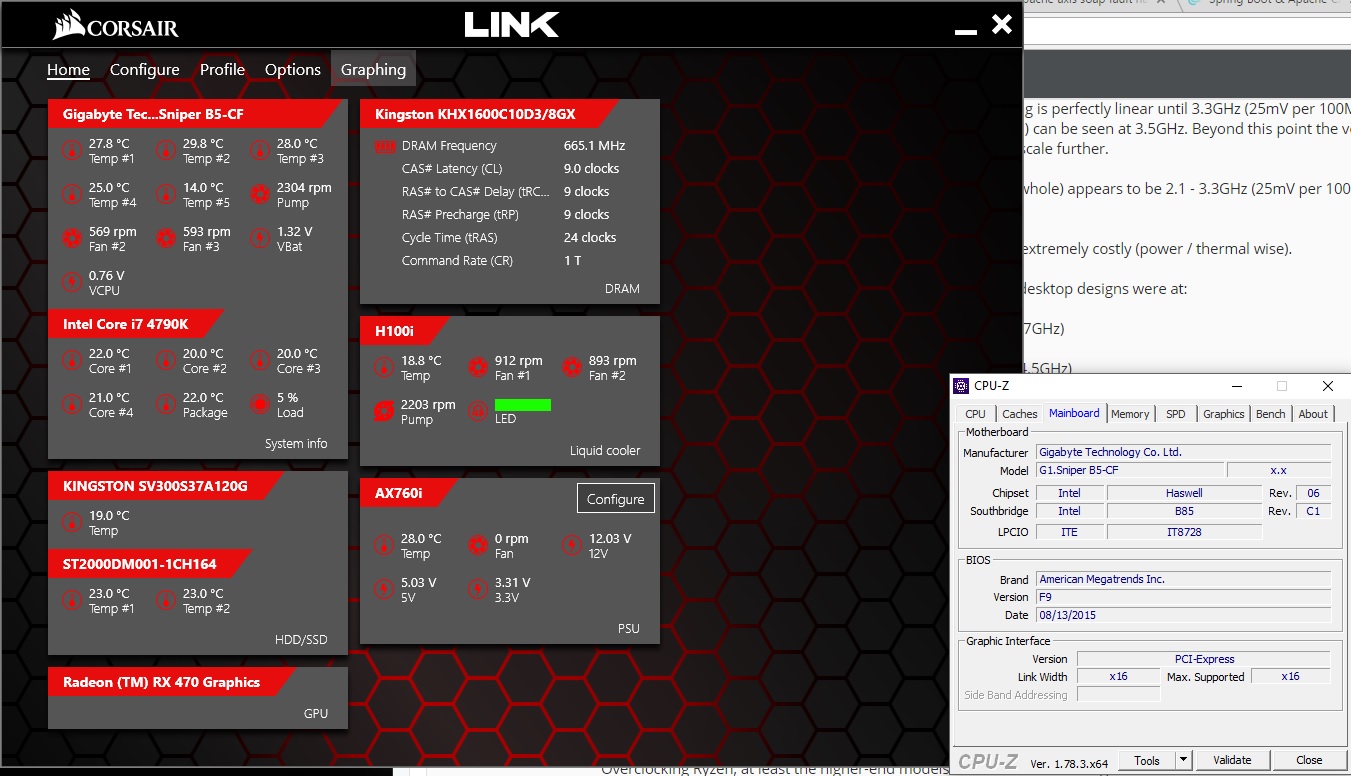
Task: Switch to the Graphing tab
Action: [x=373, y=70]
